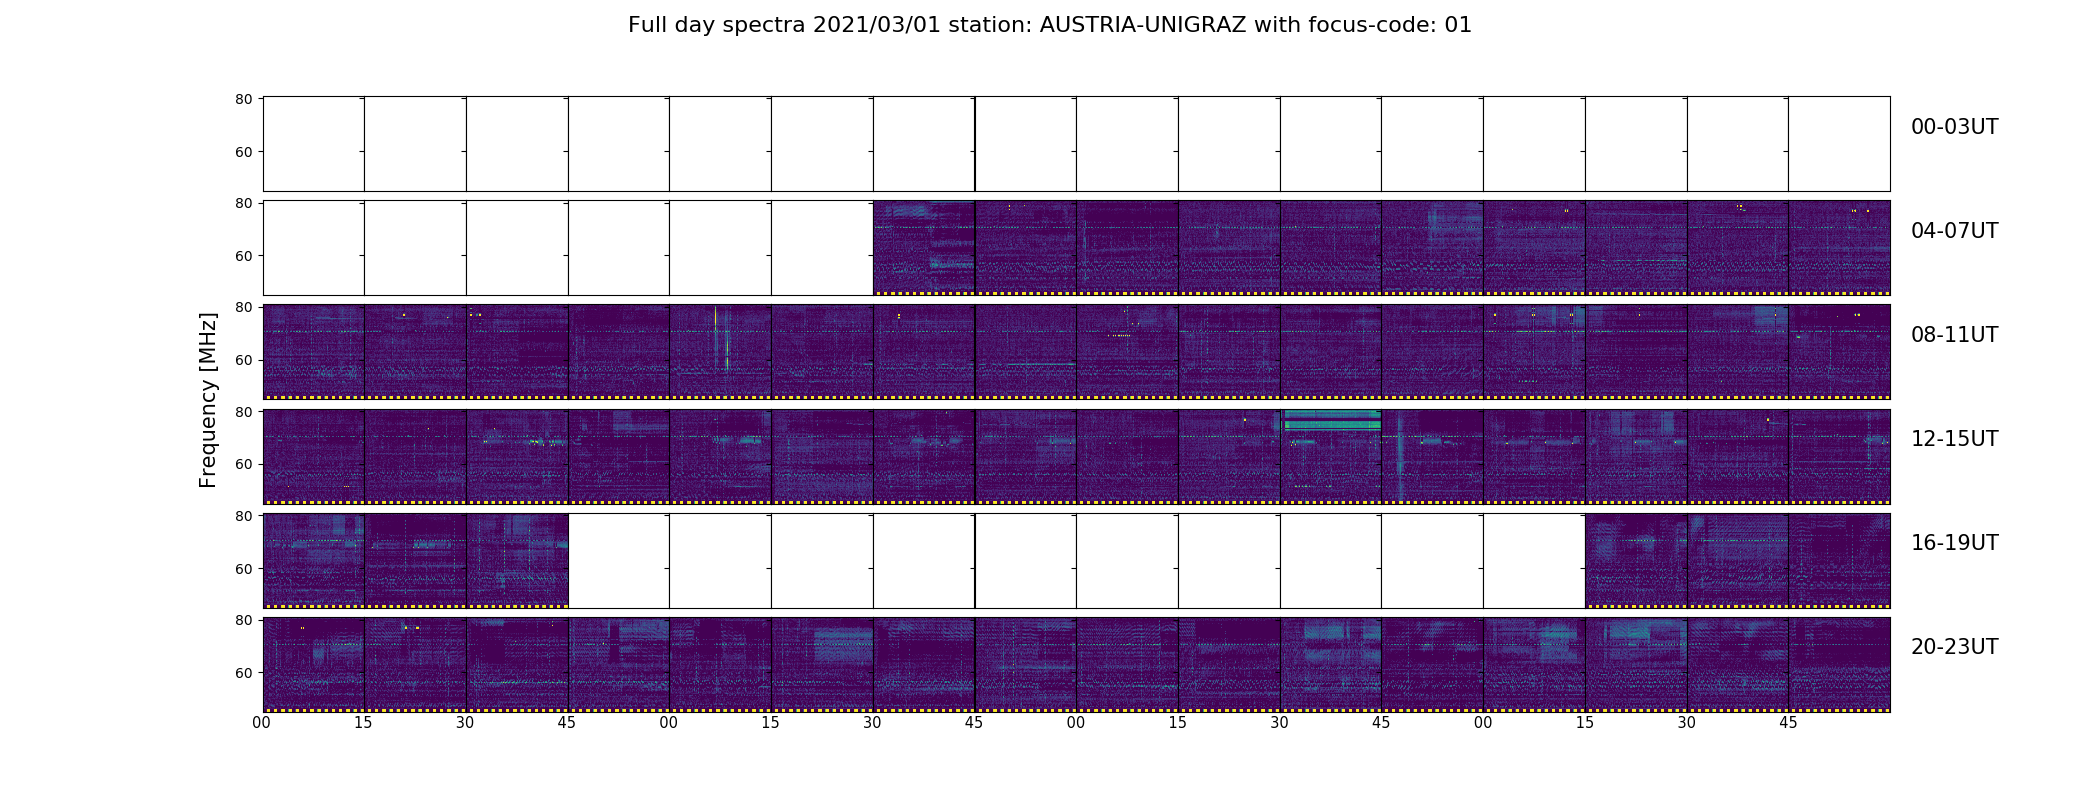Select the 20:00 spectrogram panel in the 20-23UT row
Image resolution: width=2100 pixels, height=800 pixels.
coord(313,664)
